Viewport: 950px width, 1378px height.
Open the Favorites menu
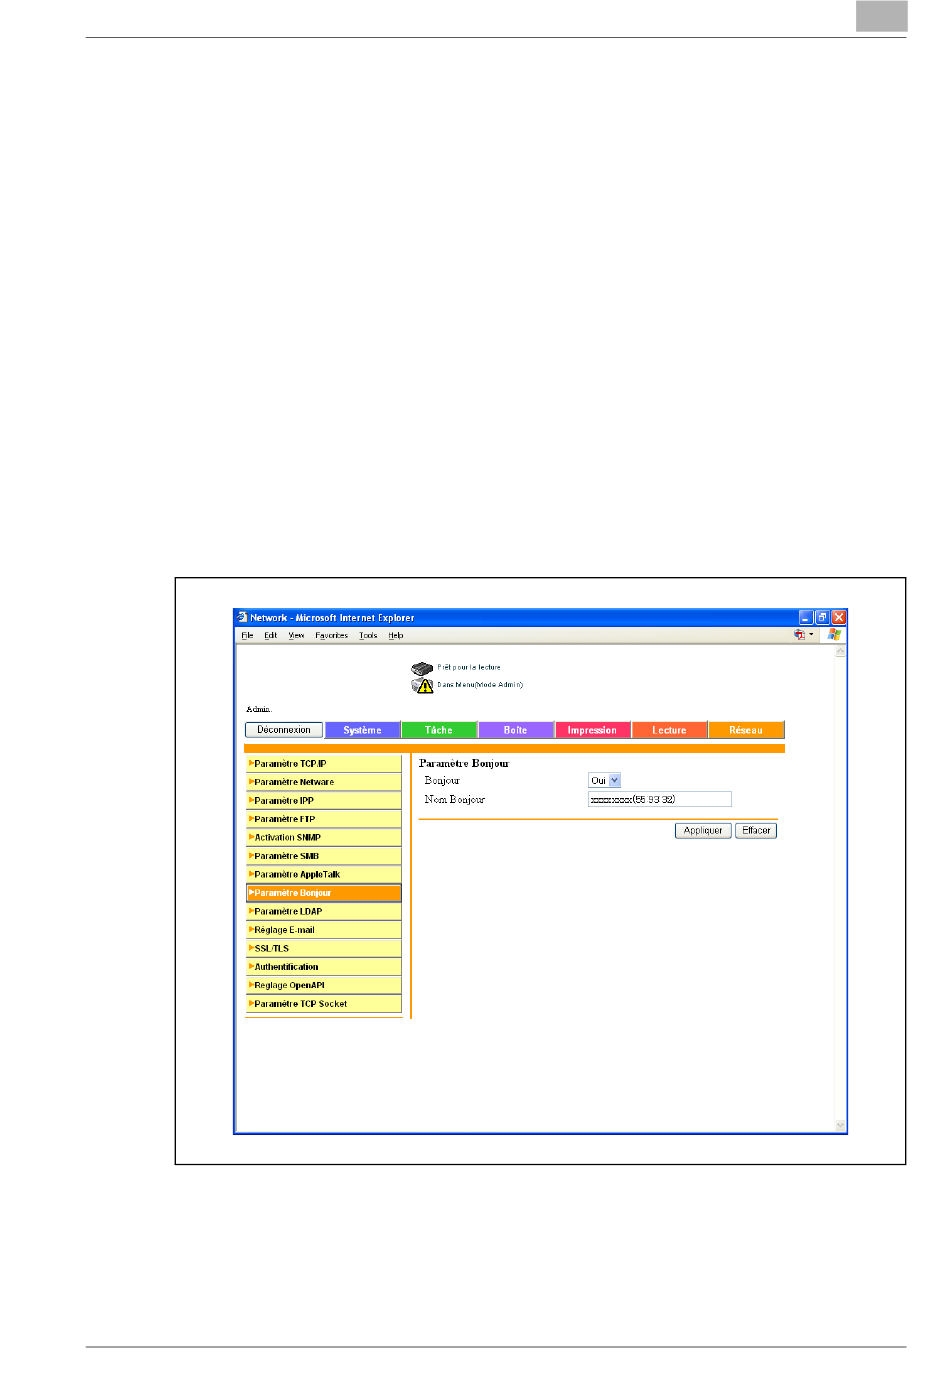332,636
